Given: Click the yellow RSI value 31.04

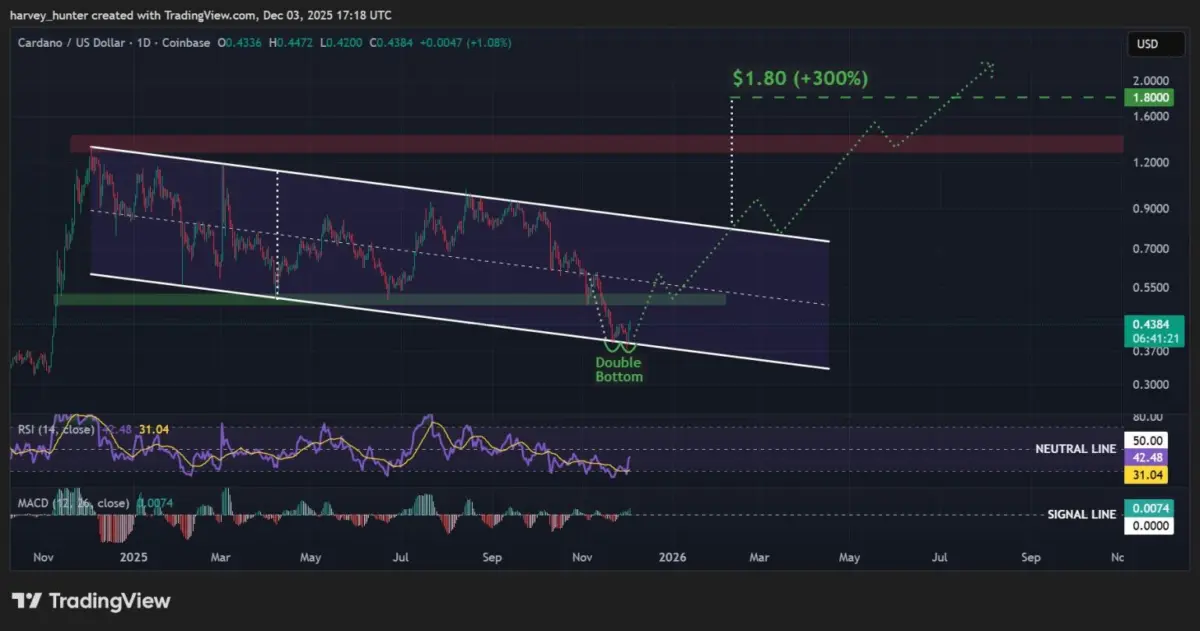Looking at the screenshot, I should tap(1148, 475).
